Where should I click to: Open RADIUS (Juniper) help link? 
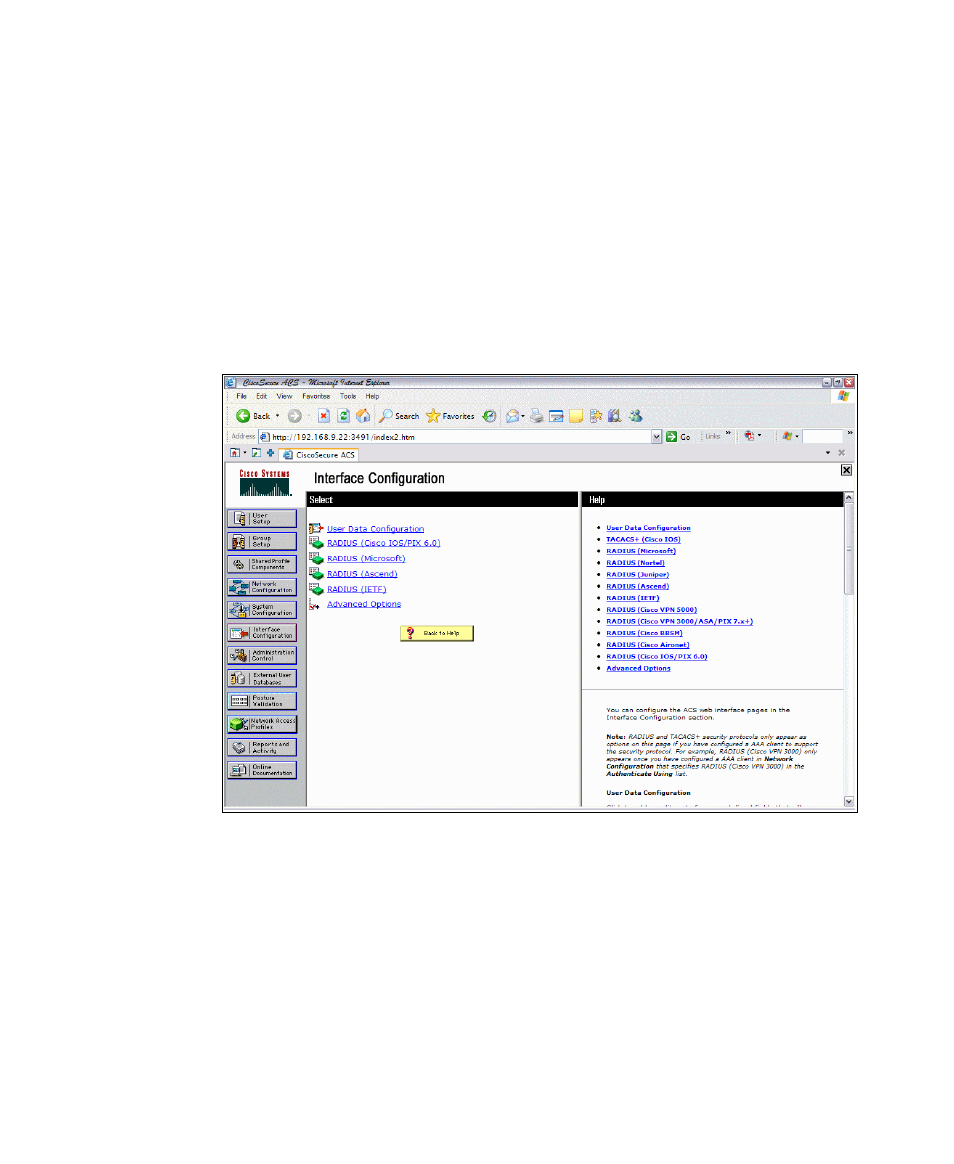[637, 575]
